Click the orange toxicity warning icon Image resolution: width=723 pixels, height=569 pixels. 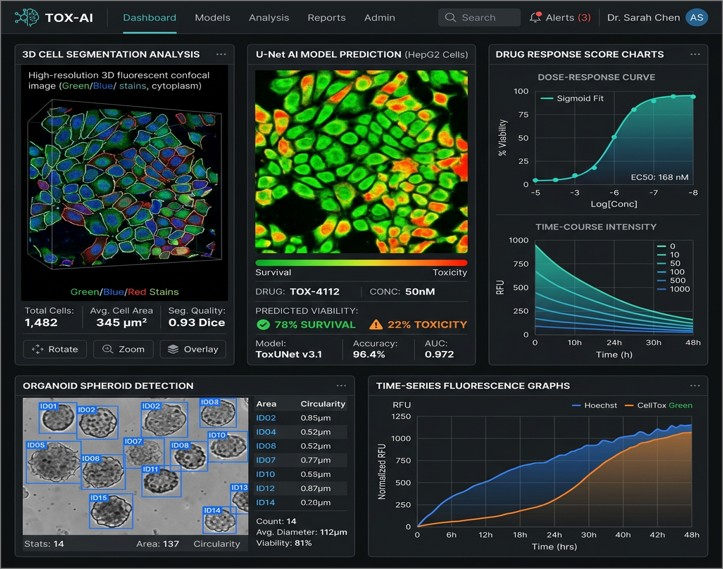(x=376, y=325)
